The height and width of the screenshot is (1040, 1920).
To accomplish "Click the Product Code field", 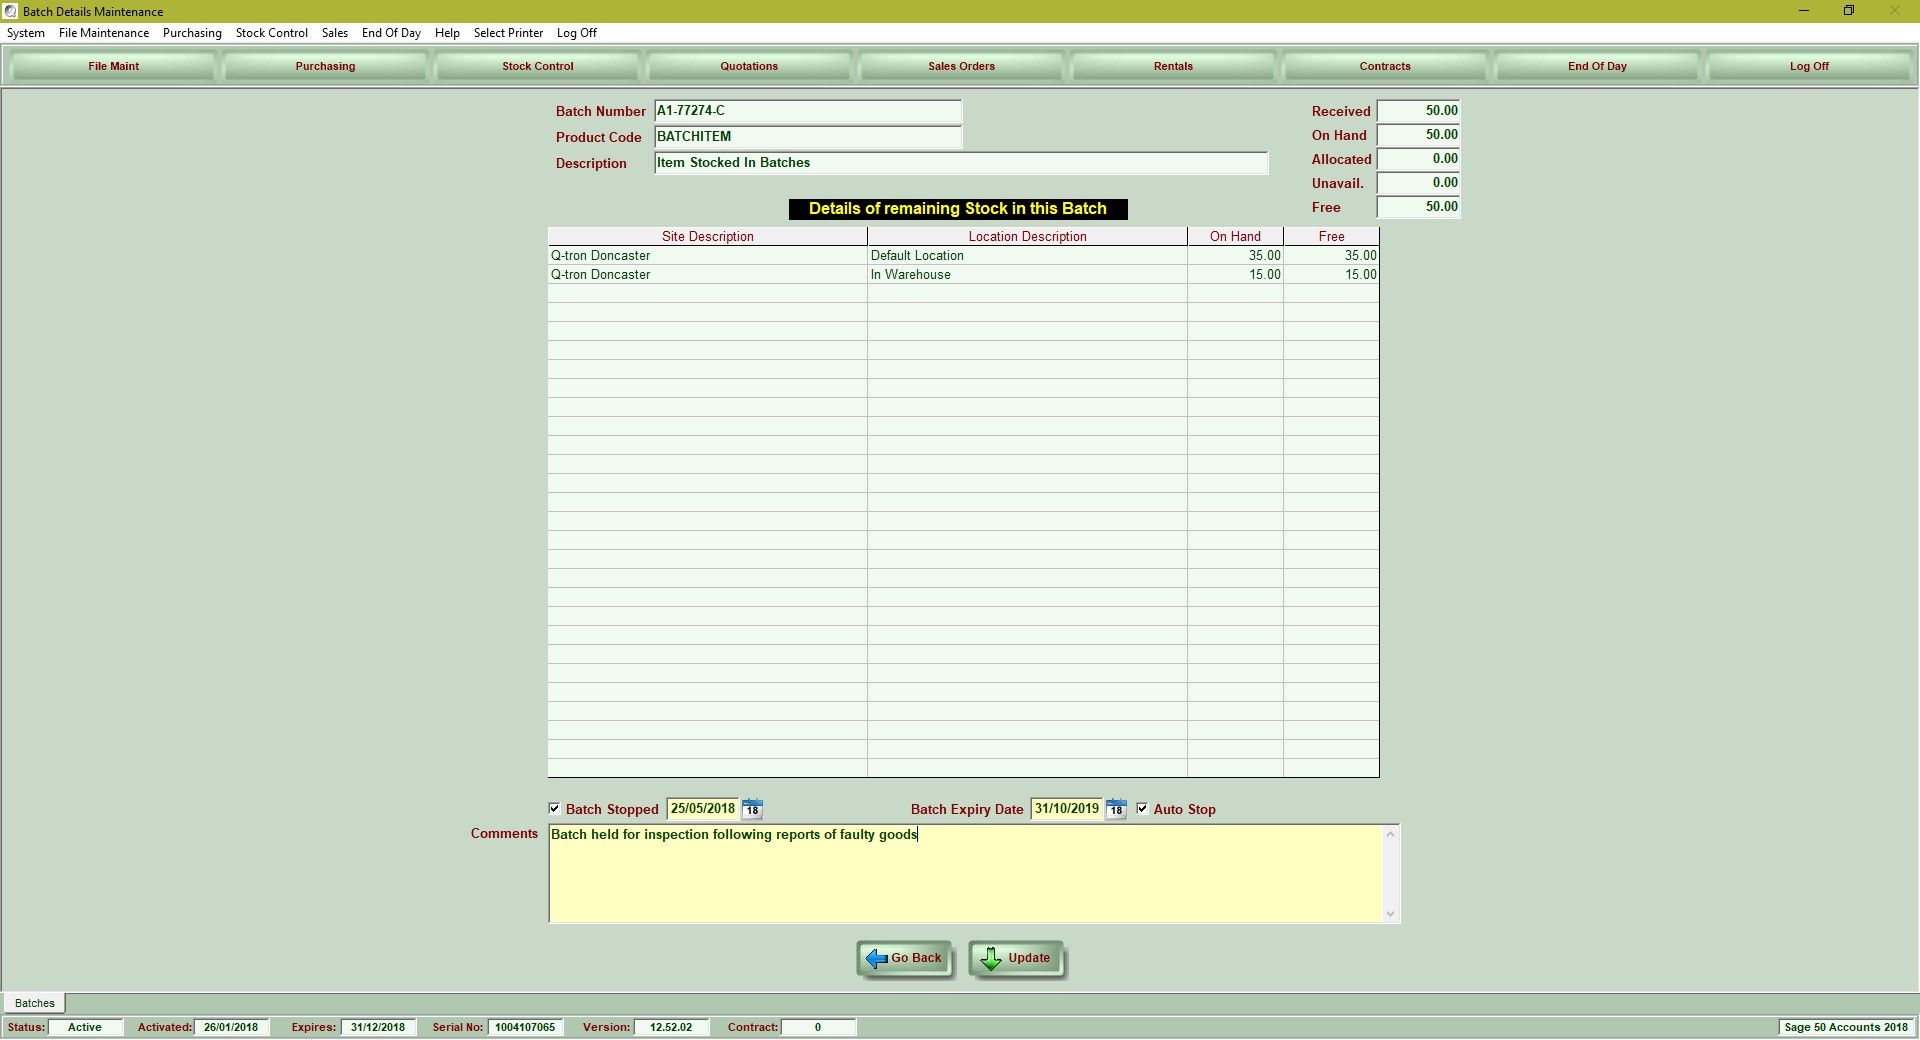I will tap(808, 137).
